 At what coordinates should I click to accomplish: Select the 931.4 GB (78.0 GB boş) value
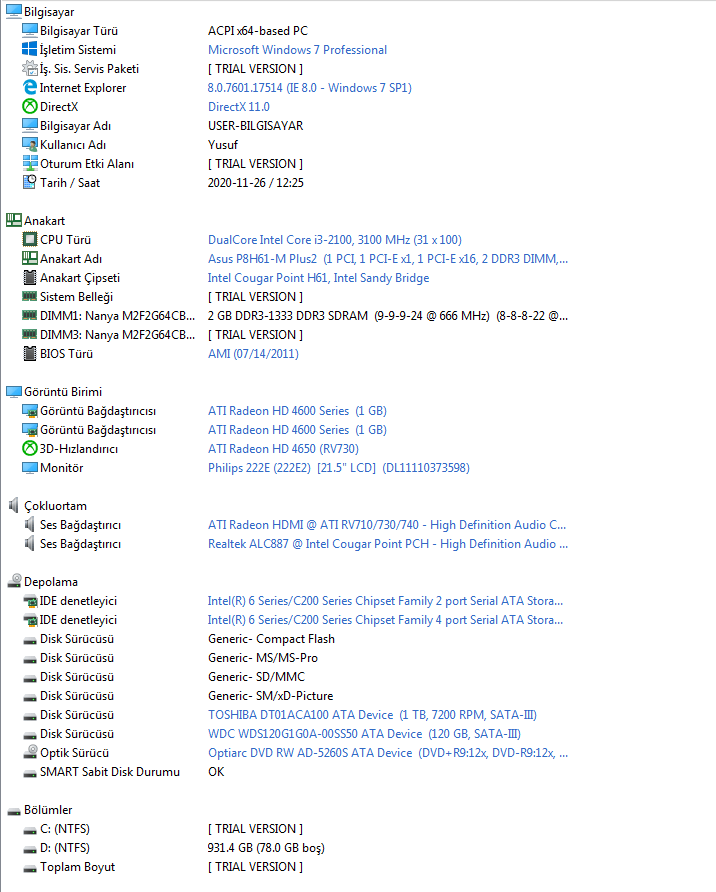click(x=266, y=848)
